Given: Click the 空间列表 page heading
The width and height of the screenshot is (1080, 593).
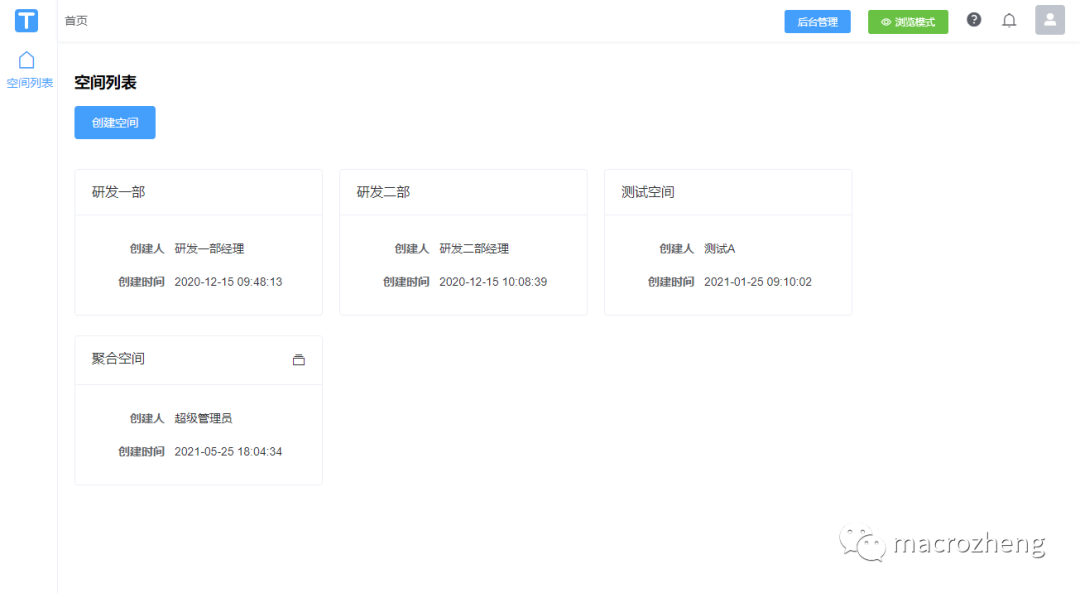Looking at the screenshot, I should (x=105, y=83).
